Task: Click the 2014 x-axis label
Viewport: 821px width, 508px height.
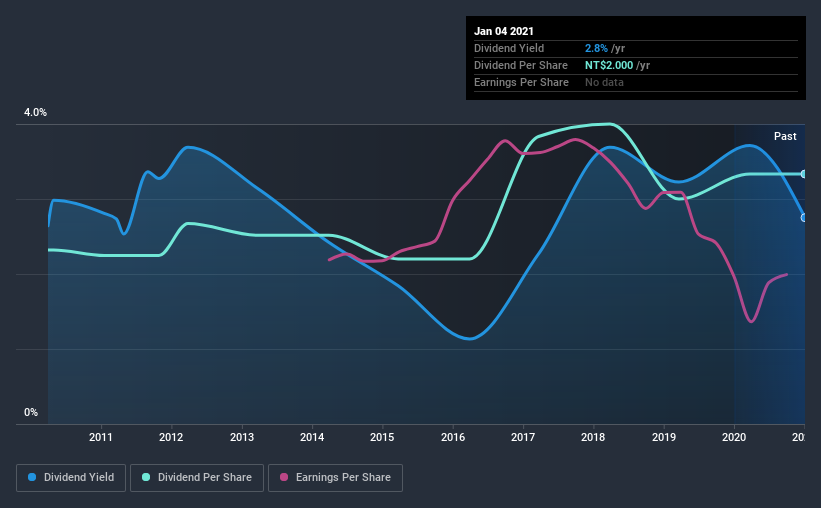Action: (312, 437)
